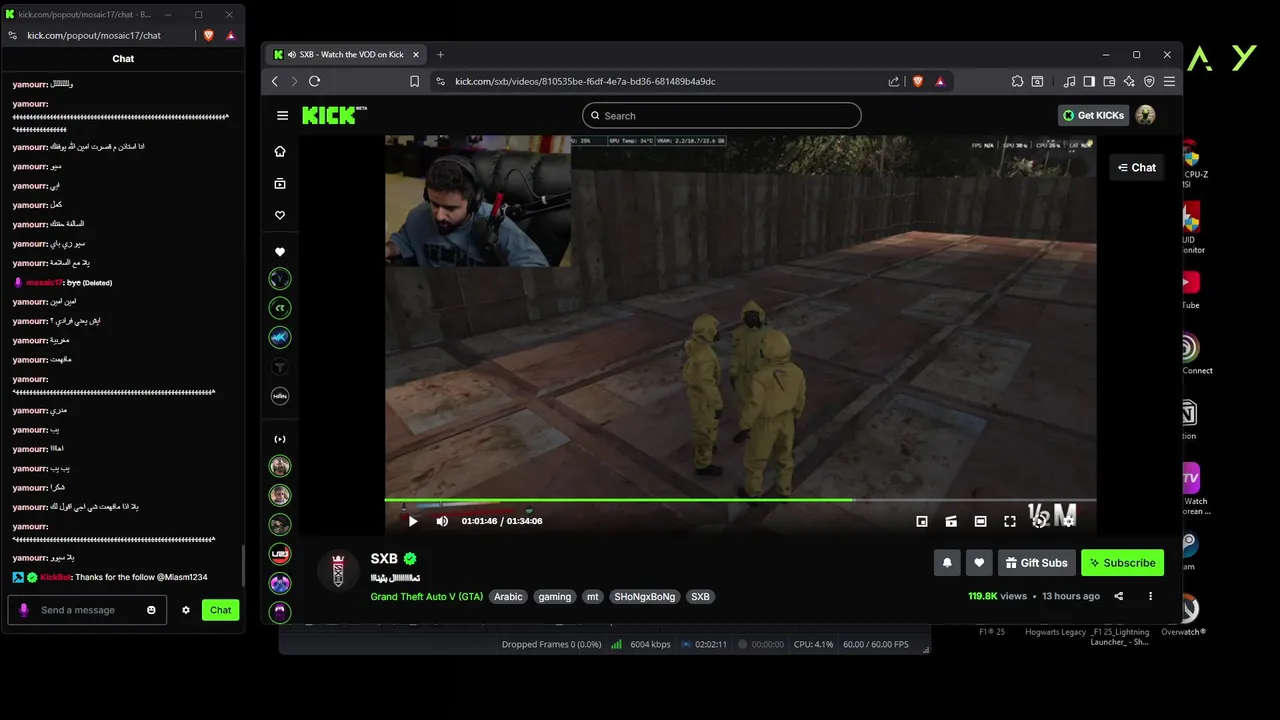Open the video's three-dot options menu
This screenshot has width=1280, height=720.
(x=1150, y=596)
